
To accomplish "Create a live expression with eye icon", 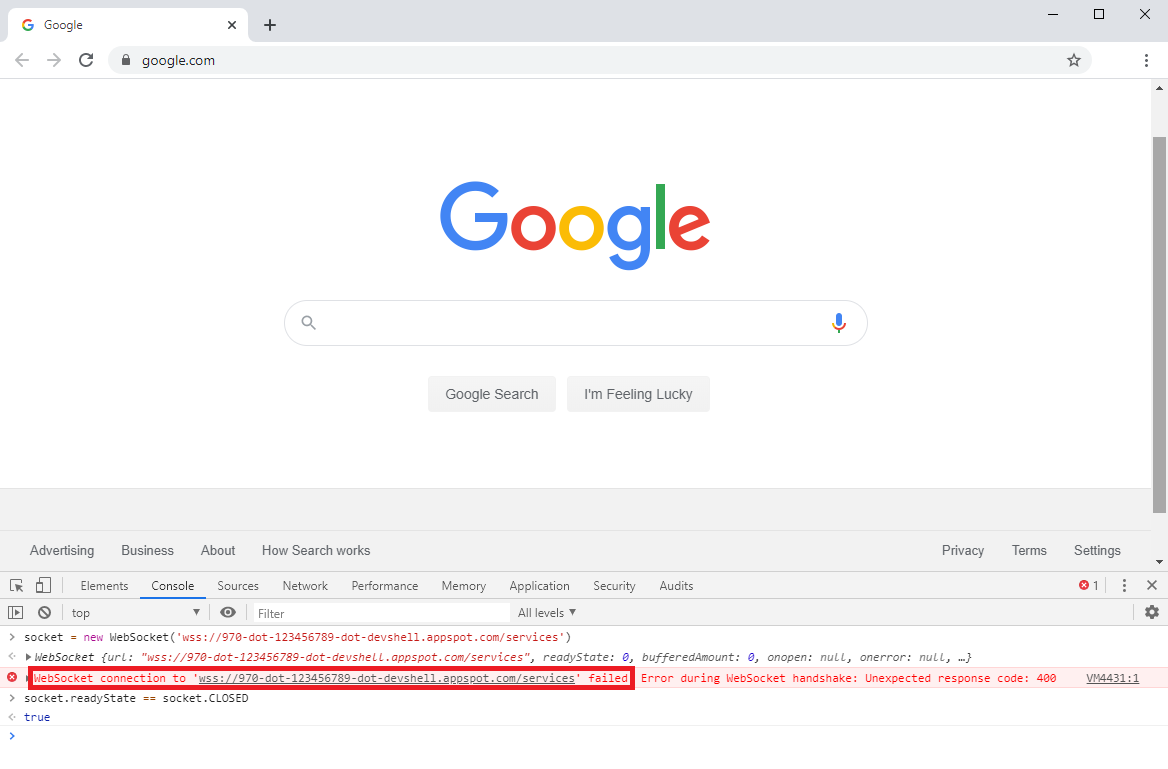I will (x=228, y=612).
